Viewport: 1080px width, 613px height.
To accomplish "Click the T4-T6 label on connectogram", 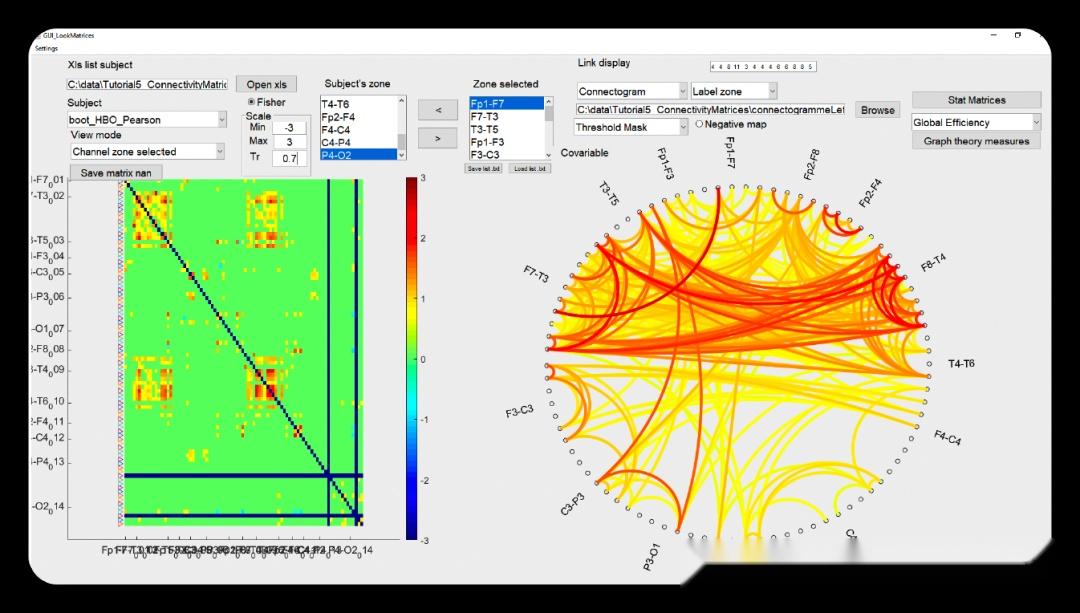I will (x=962, y=364).
